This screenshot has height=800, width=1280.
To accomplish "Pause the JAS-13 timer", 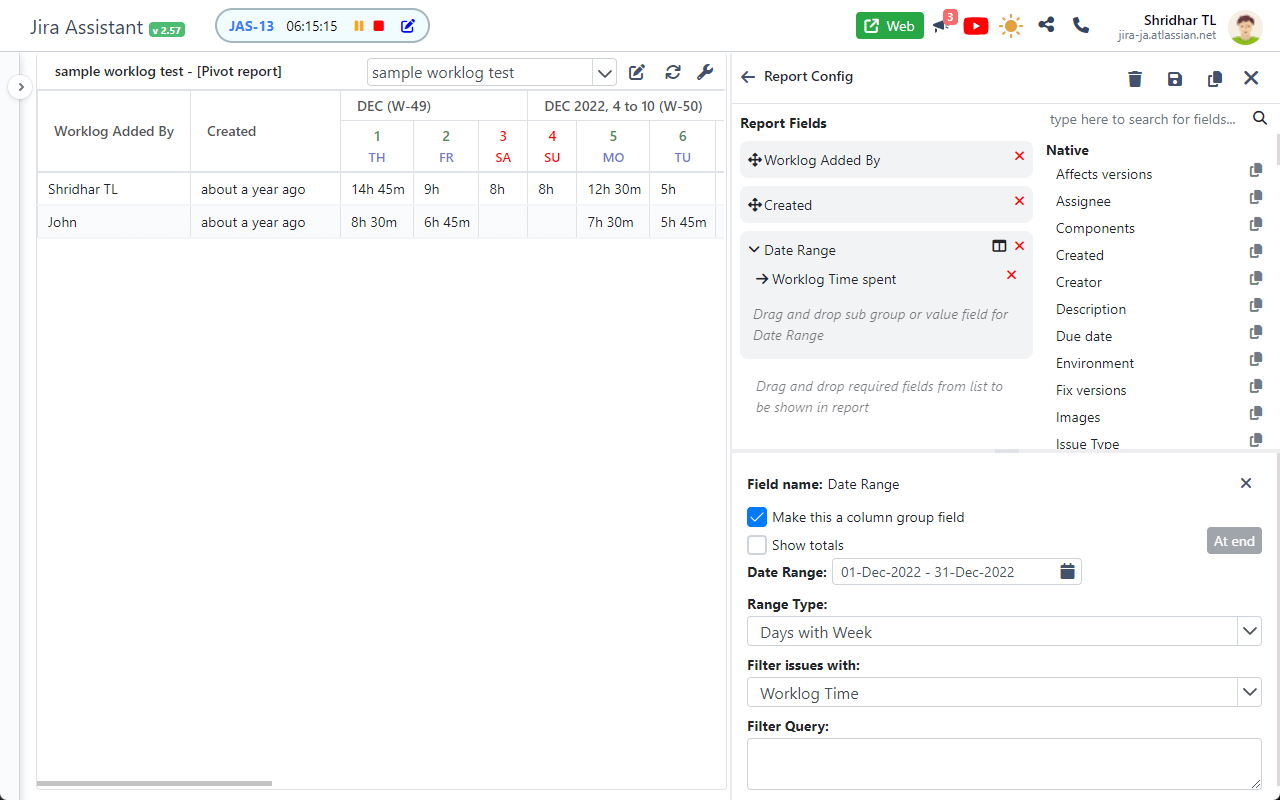I will (359, 26).
